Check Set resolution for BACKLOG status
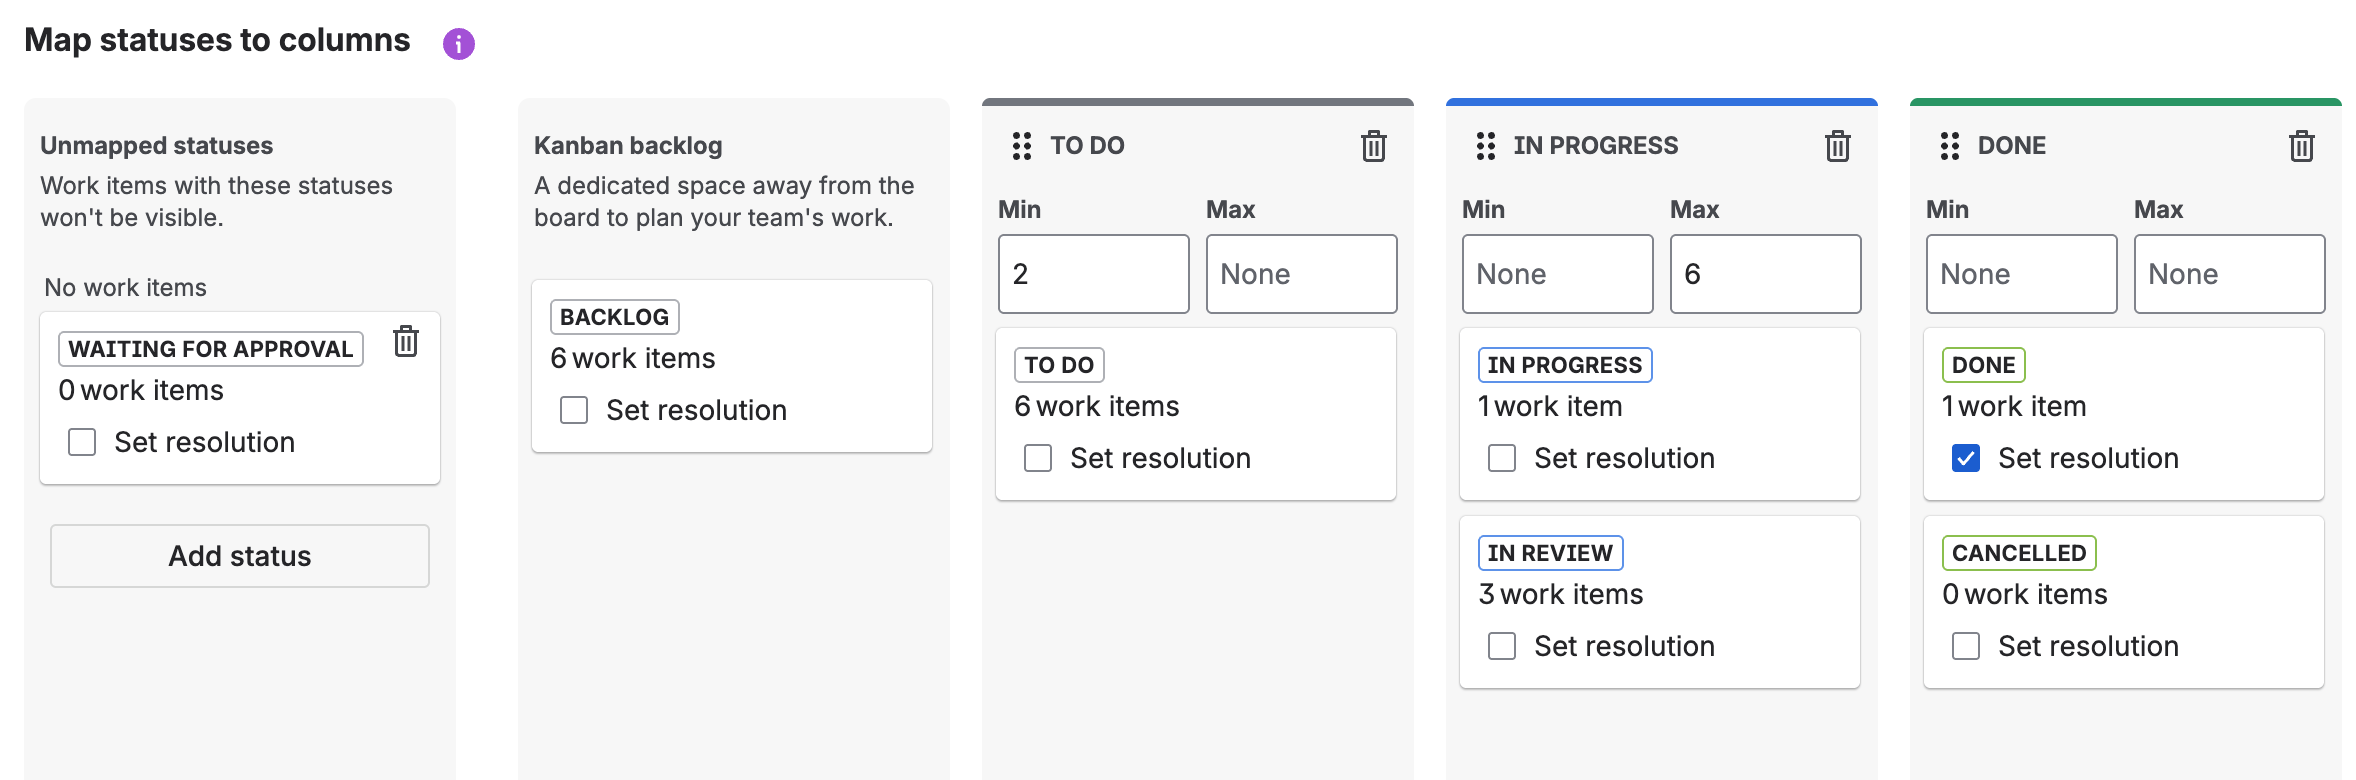The height and width of the screenshot is (780, 2356). 574,410
